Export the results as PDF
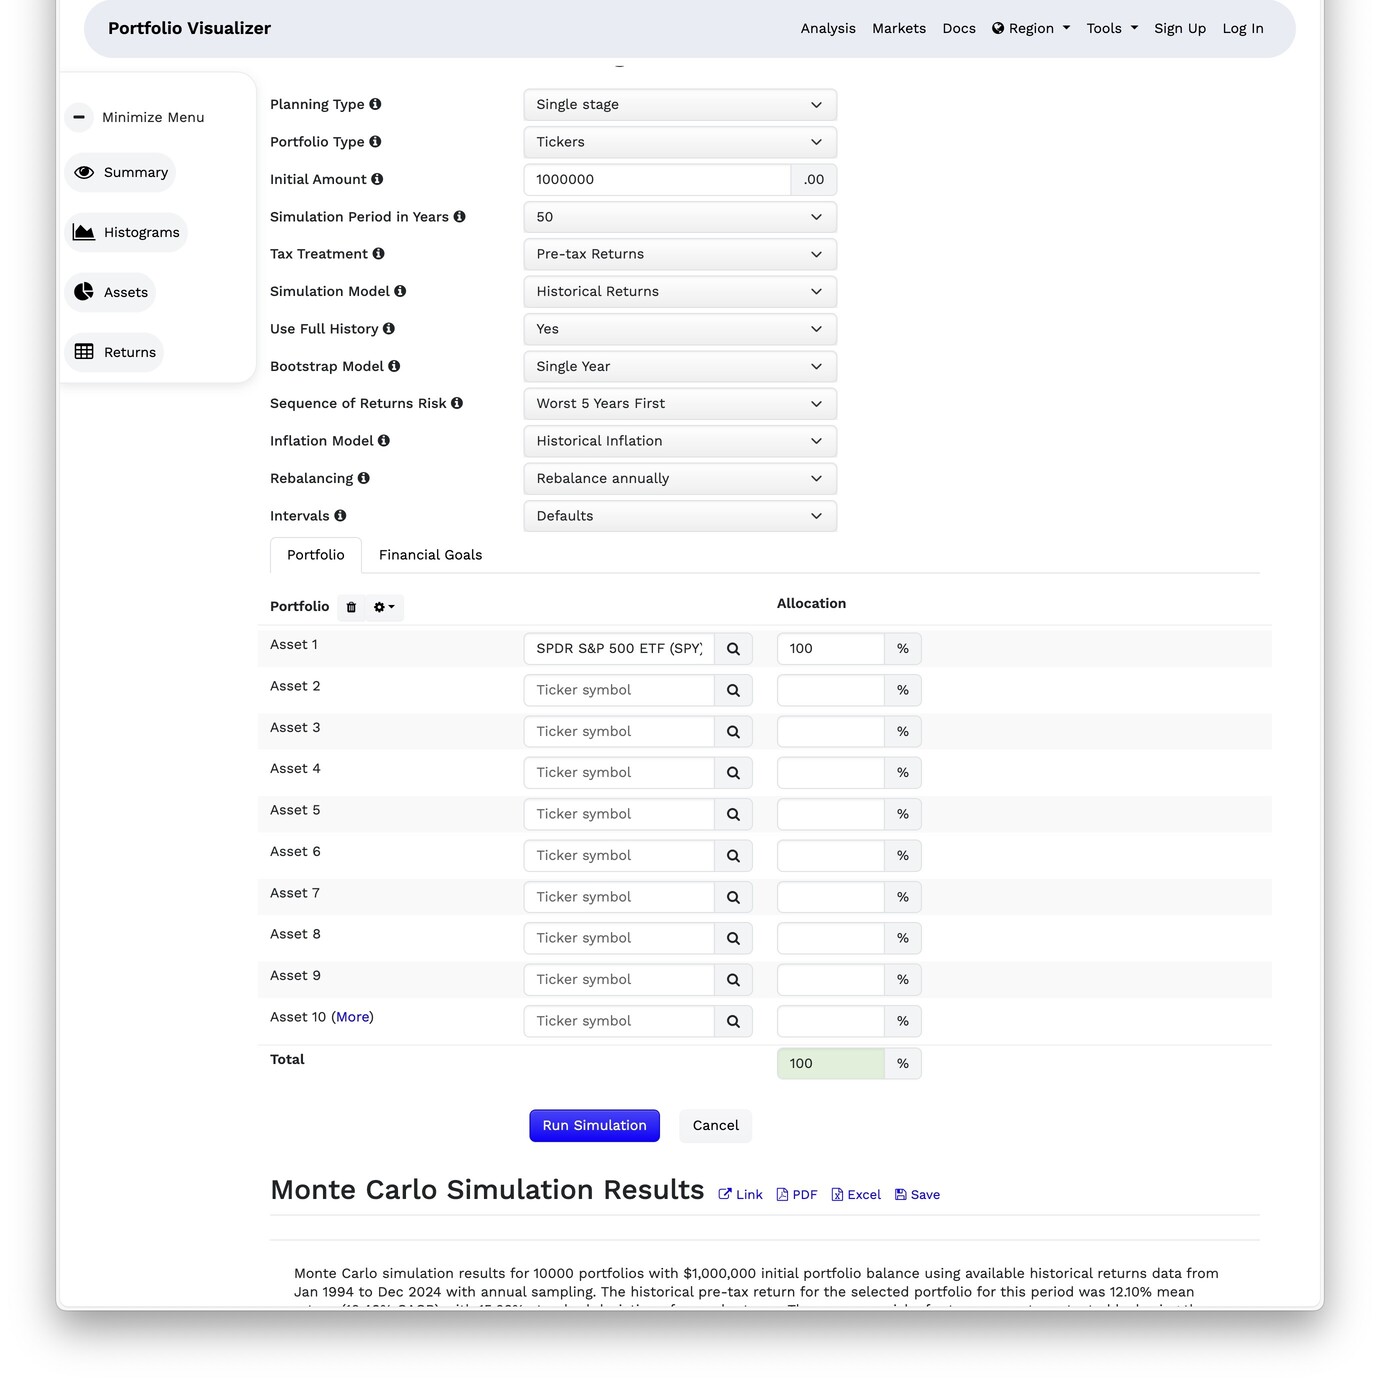 (x=797, y=1195)
